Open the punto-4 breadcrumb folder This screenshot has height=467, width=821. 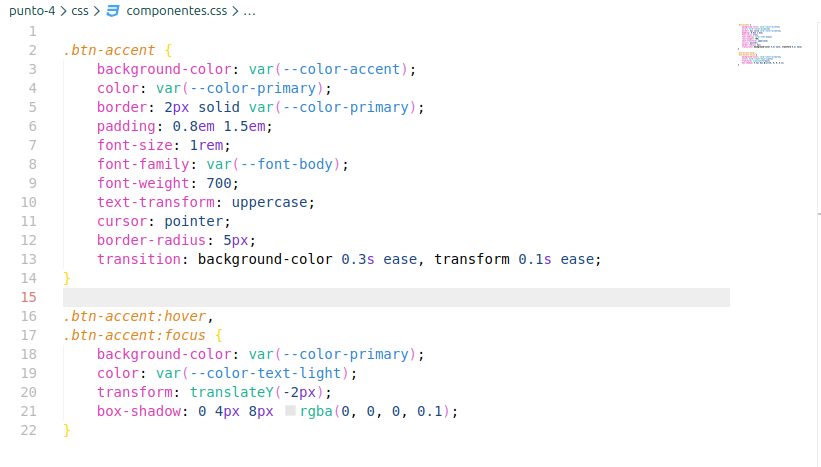[31, 11]
